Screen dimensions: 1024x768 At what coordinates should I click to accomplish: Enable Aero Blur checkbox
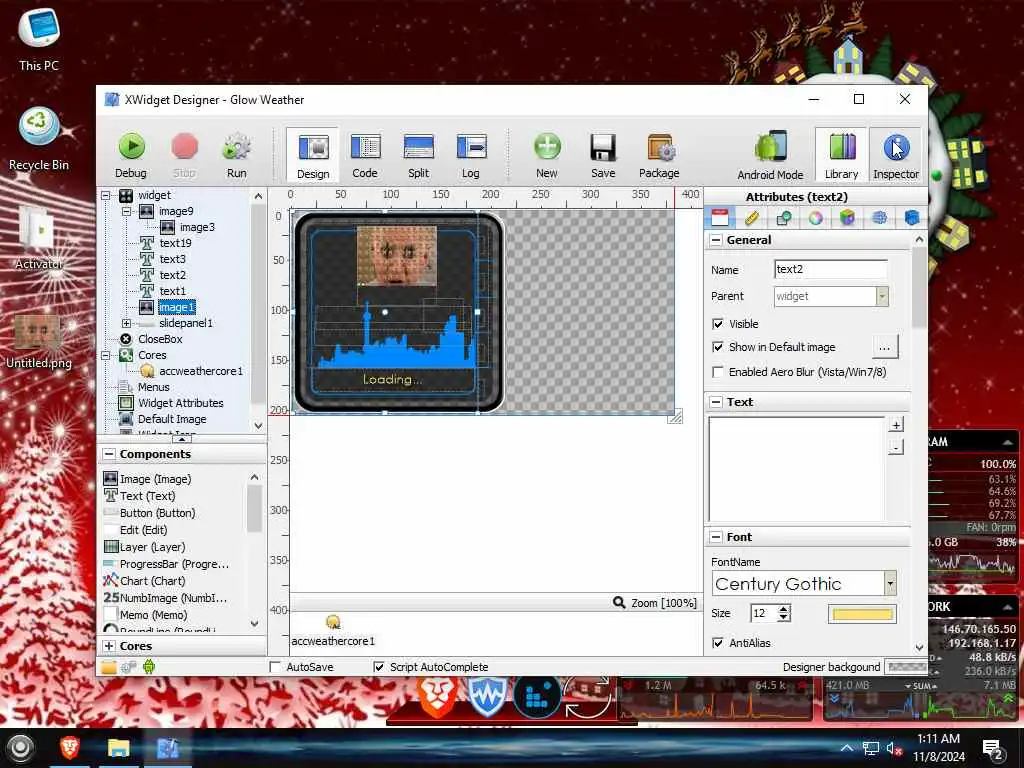tap(718, 372)
